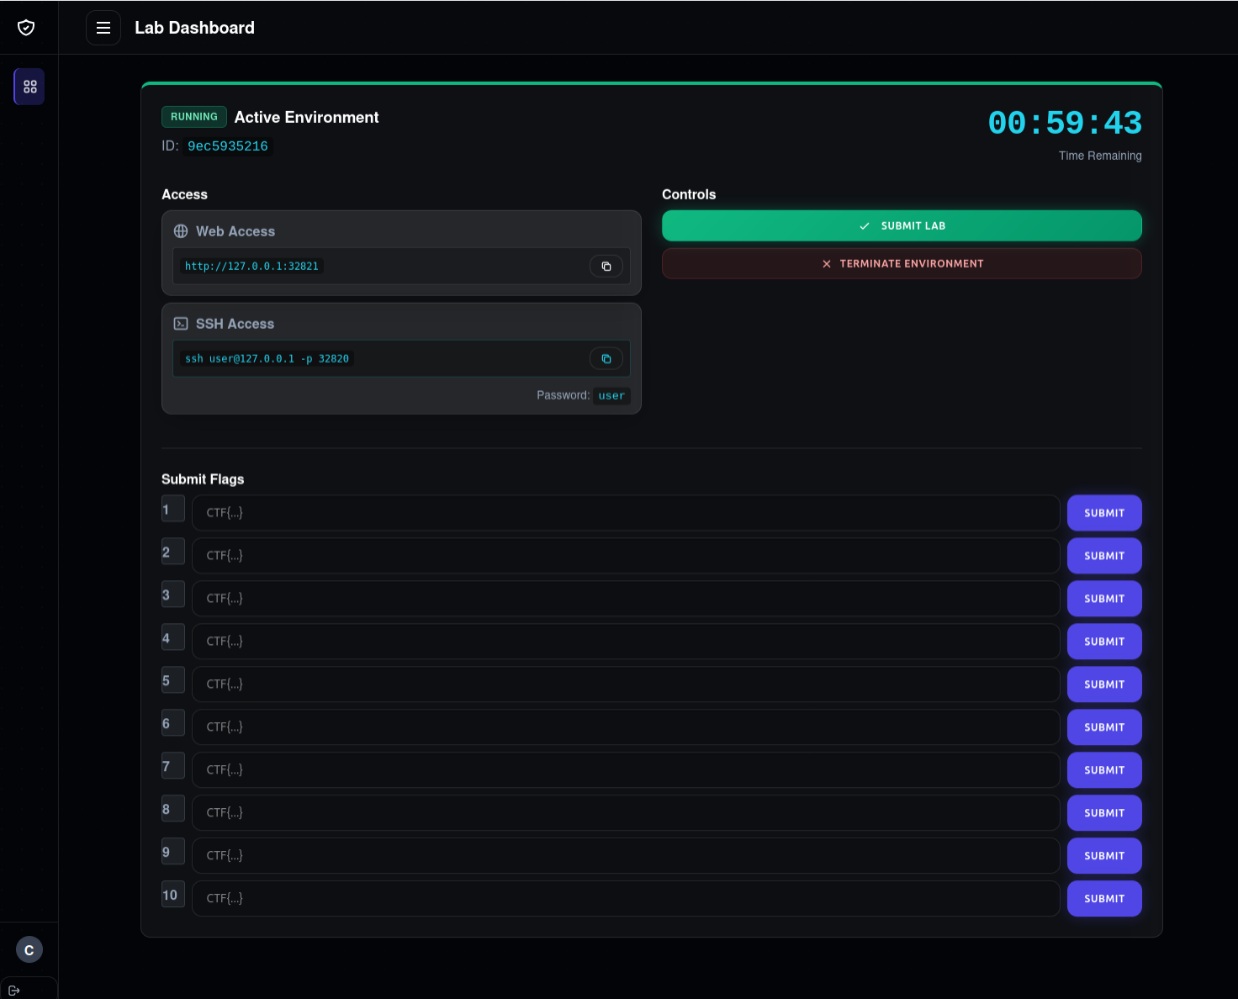Open the user avatar C

(x=29, y=950)
